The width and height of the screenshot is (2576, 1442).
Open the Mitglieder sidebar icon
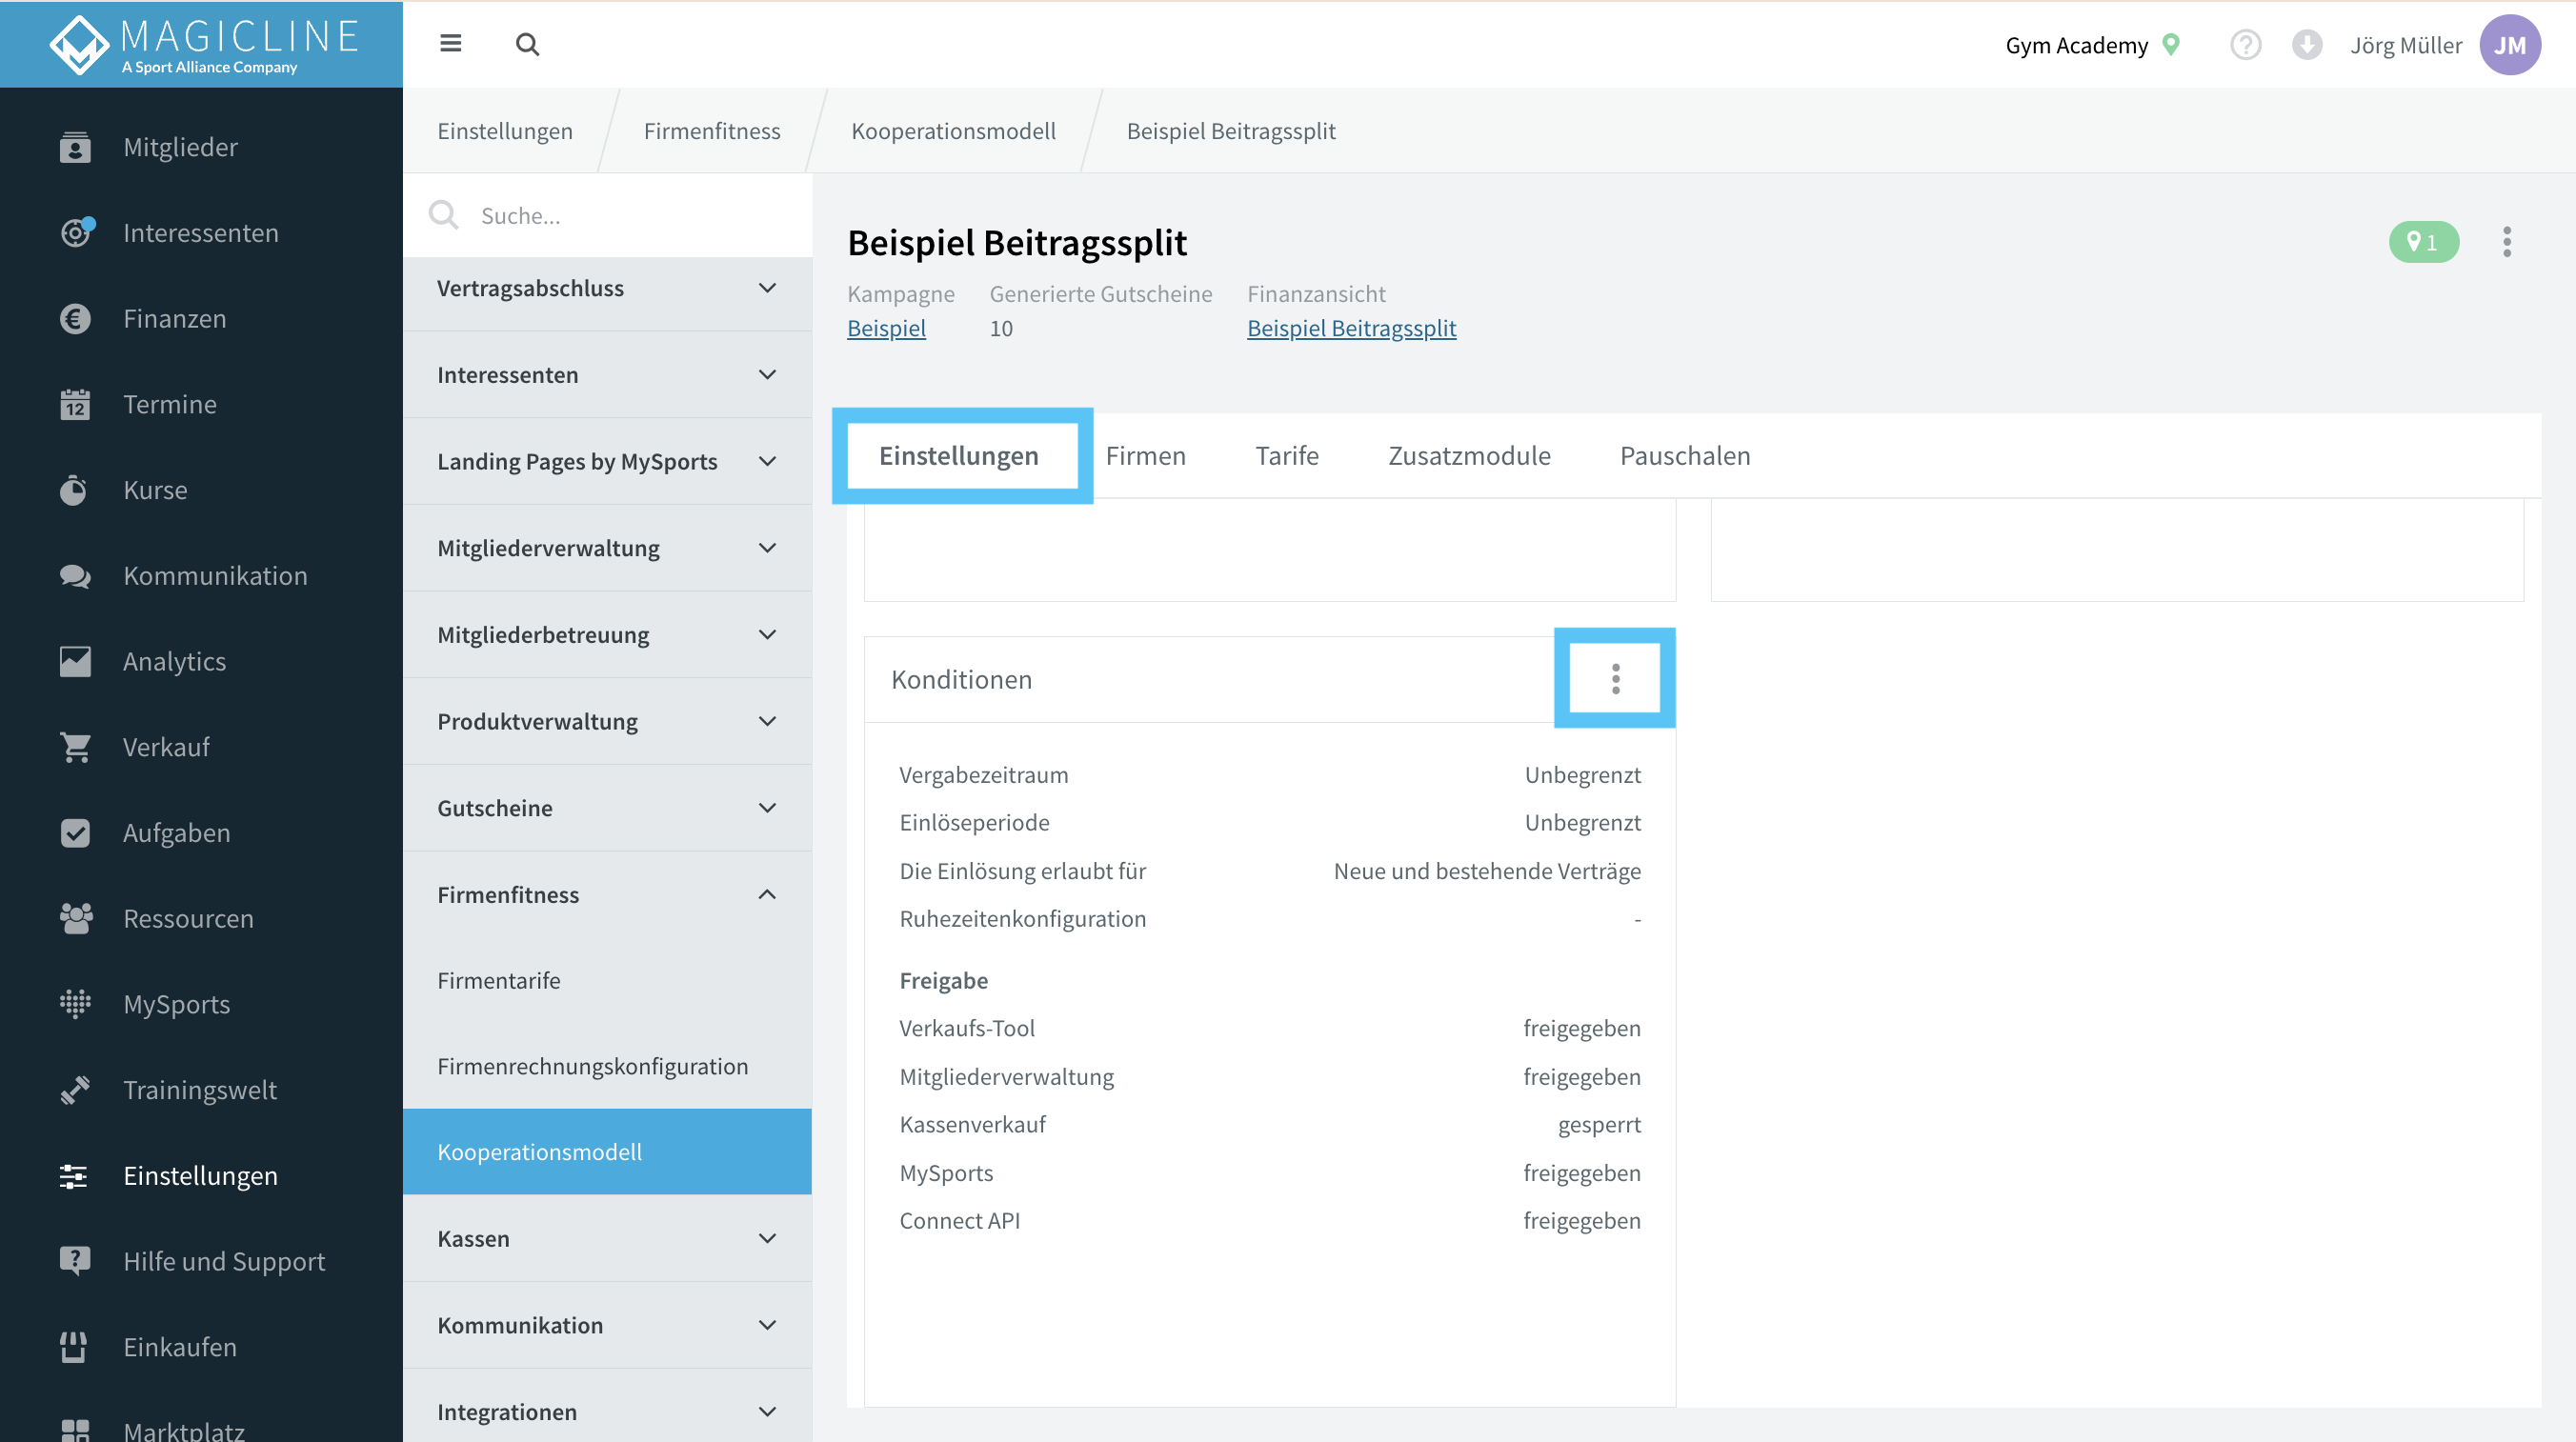pos(75,147)
